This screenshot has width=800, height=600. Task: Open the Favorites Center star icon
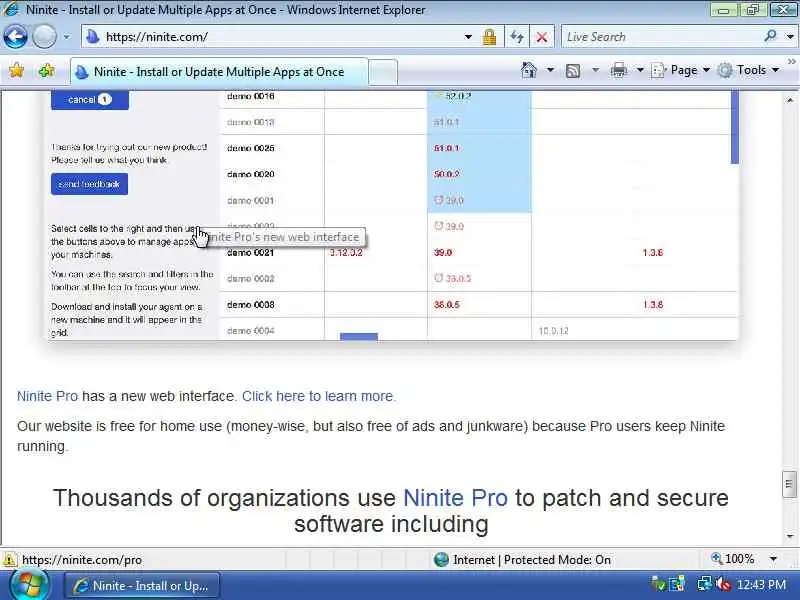16,70
